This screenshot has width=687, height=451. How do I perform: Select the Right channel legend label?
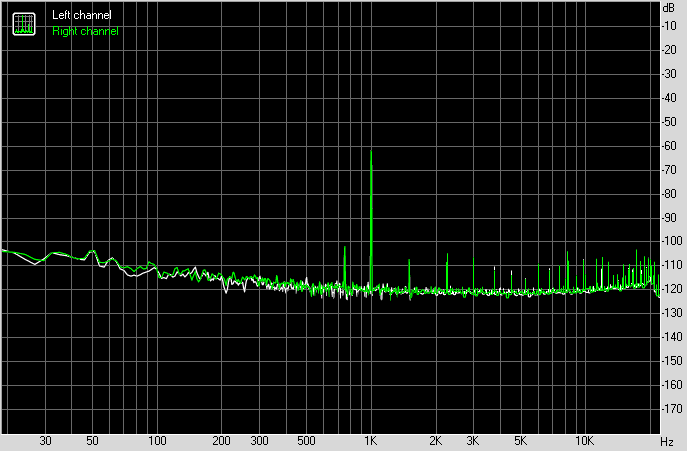pos(85,31)
